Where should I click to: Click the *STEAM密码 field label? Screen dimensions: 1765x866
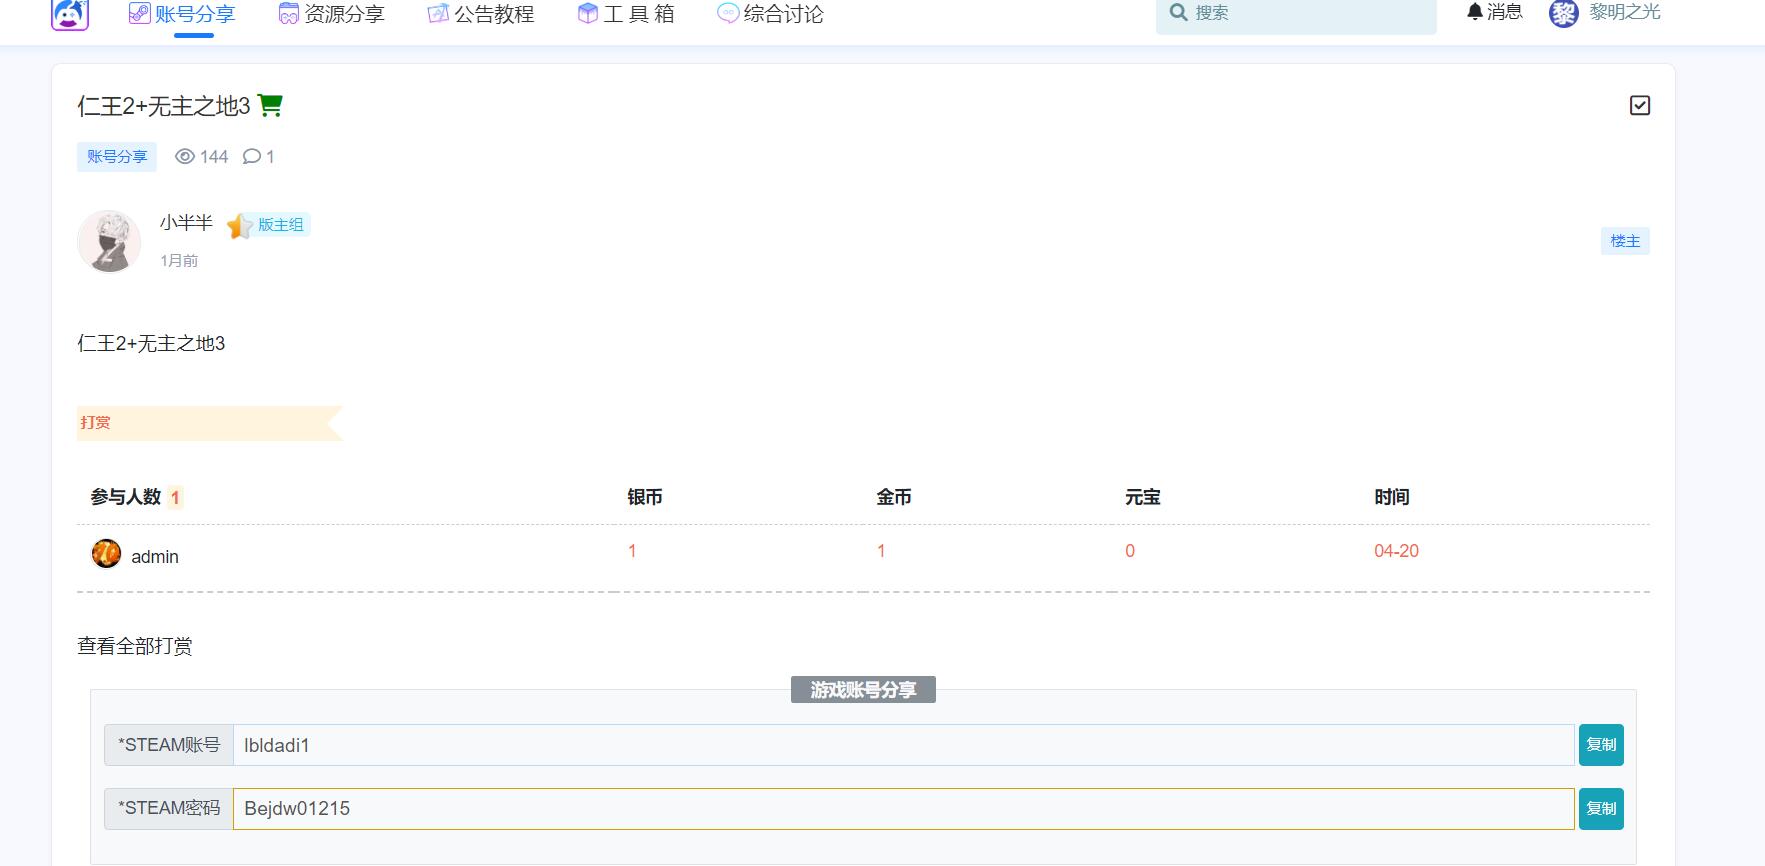coord(169,809)
